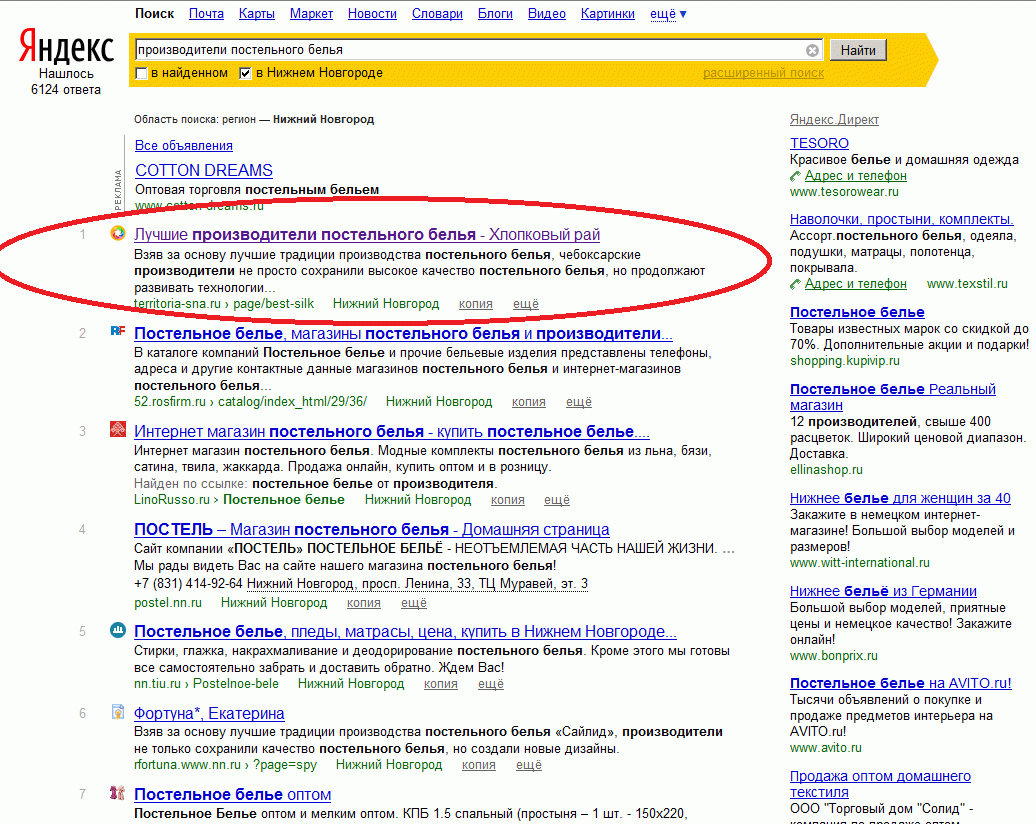Toggle the 'в найденном' checkbox
Screen dimensions: 1036x824
pyautogui.click(x=141, y=73)
